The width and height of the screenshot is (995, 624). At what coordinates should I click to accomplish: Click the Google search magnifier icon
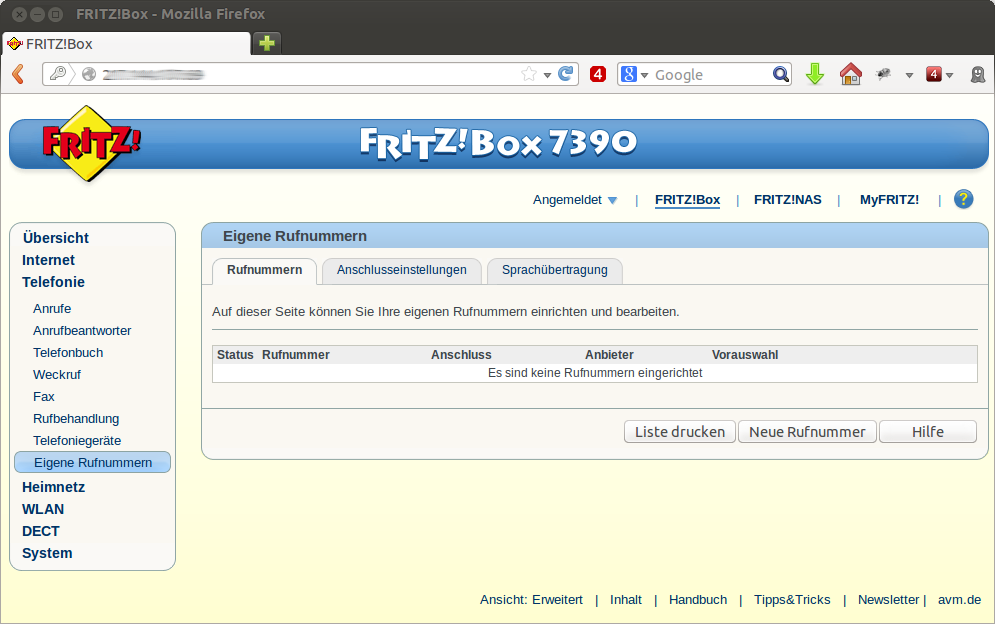pos(781,74)
